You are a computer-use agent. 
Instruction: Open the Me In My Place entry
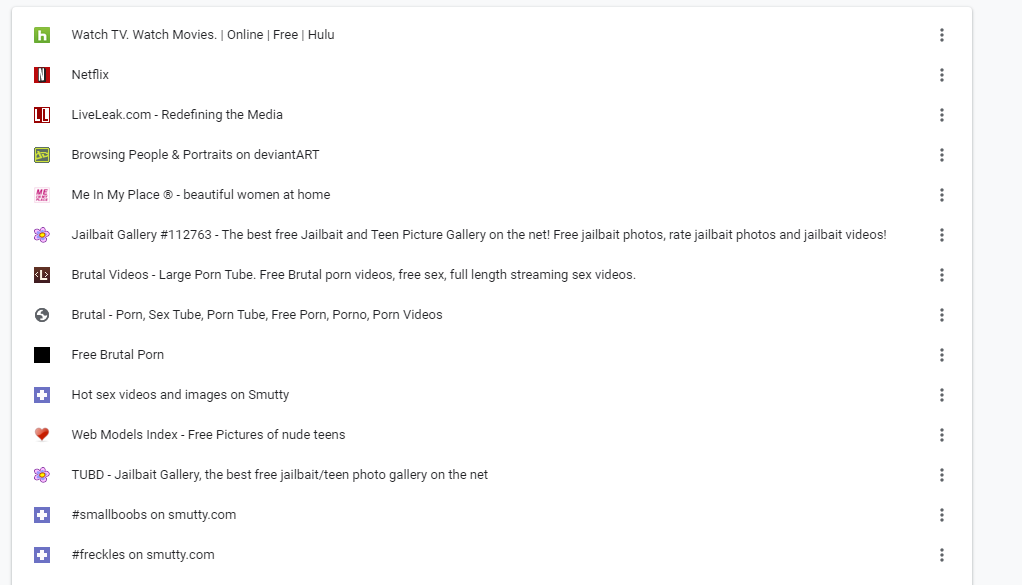point(200,195)
